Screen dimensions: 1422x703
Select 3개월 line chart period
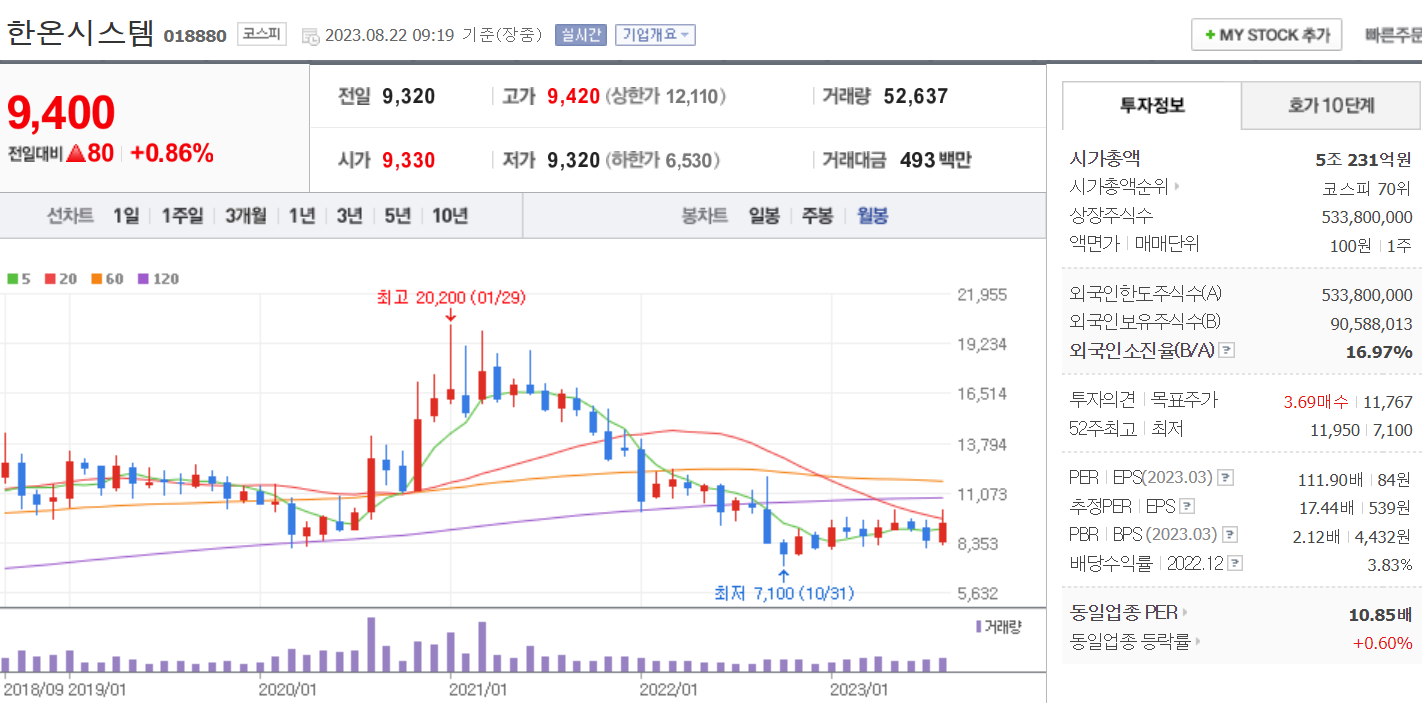click(246, 216)
